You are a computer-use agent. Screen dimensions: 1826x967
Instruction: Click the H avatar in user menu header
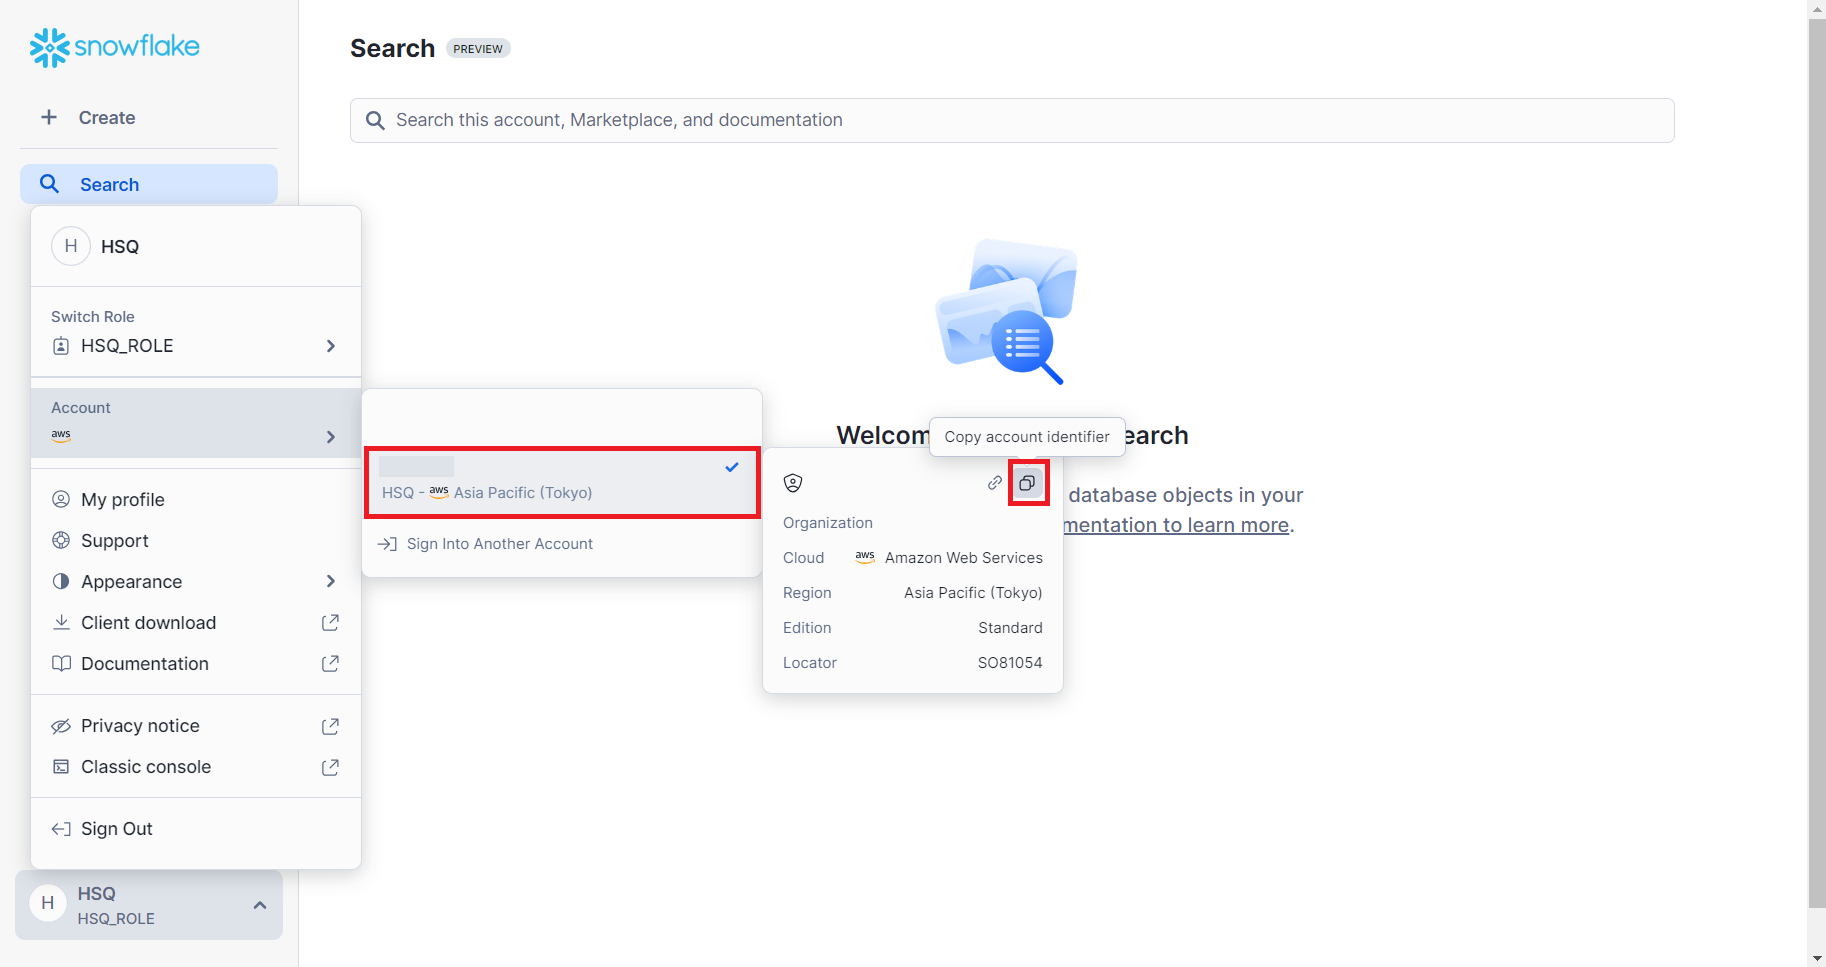pos(71,246)
